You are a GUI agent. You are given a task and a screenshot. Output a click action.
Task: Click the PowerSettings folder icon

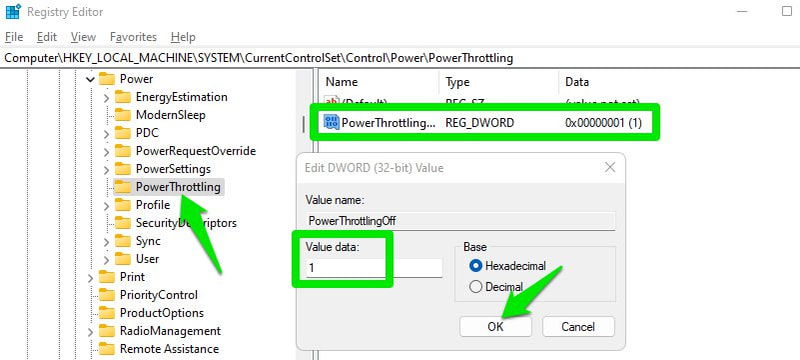[122, 169]
